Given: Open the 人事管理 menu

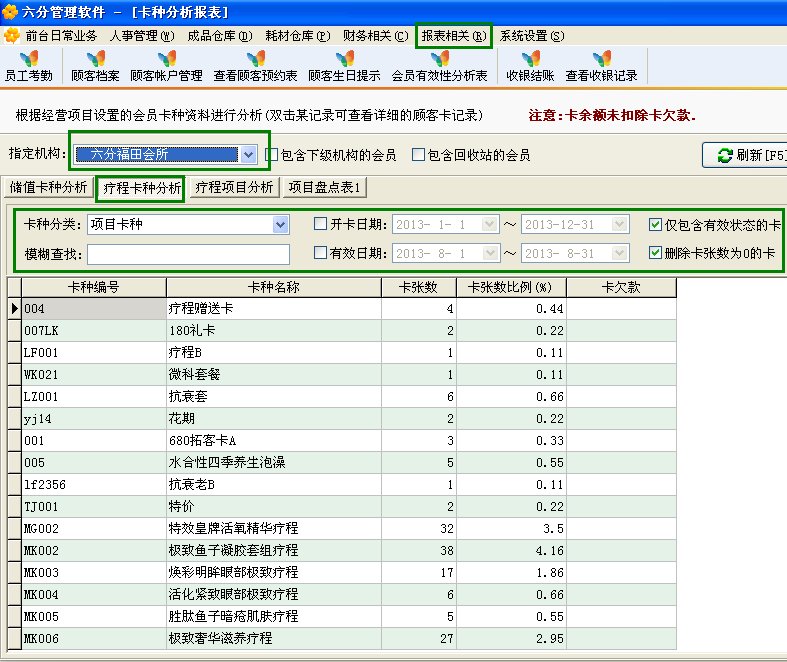Looking at the screenshot, I should pyautogui.click(x=142, y=36).
